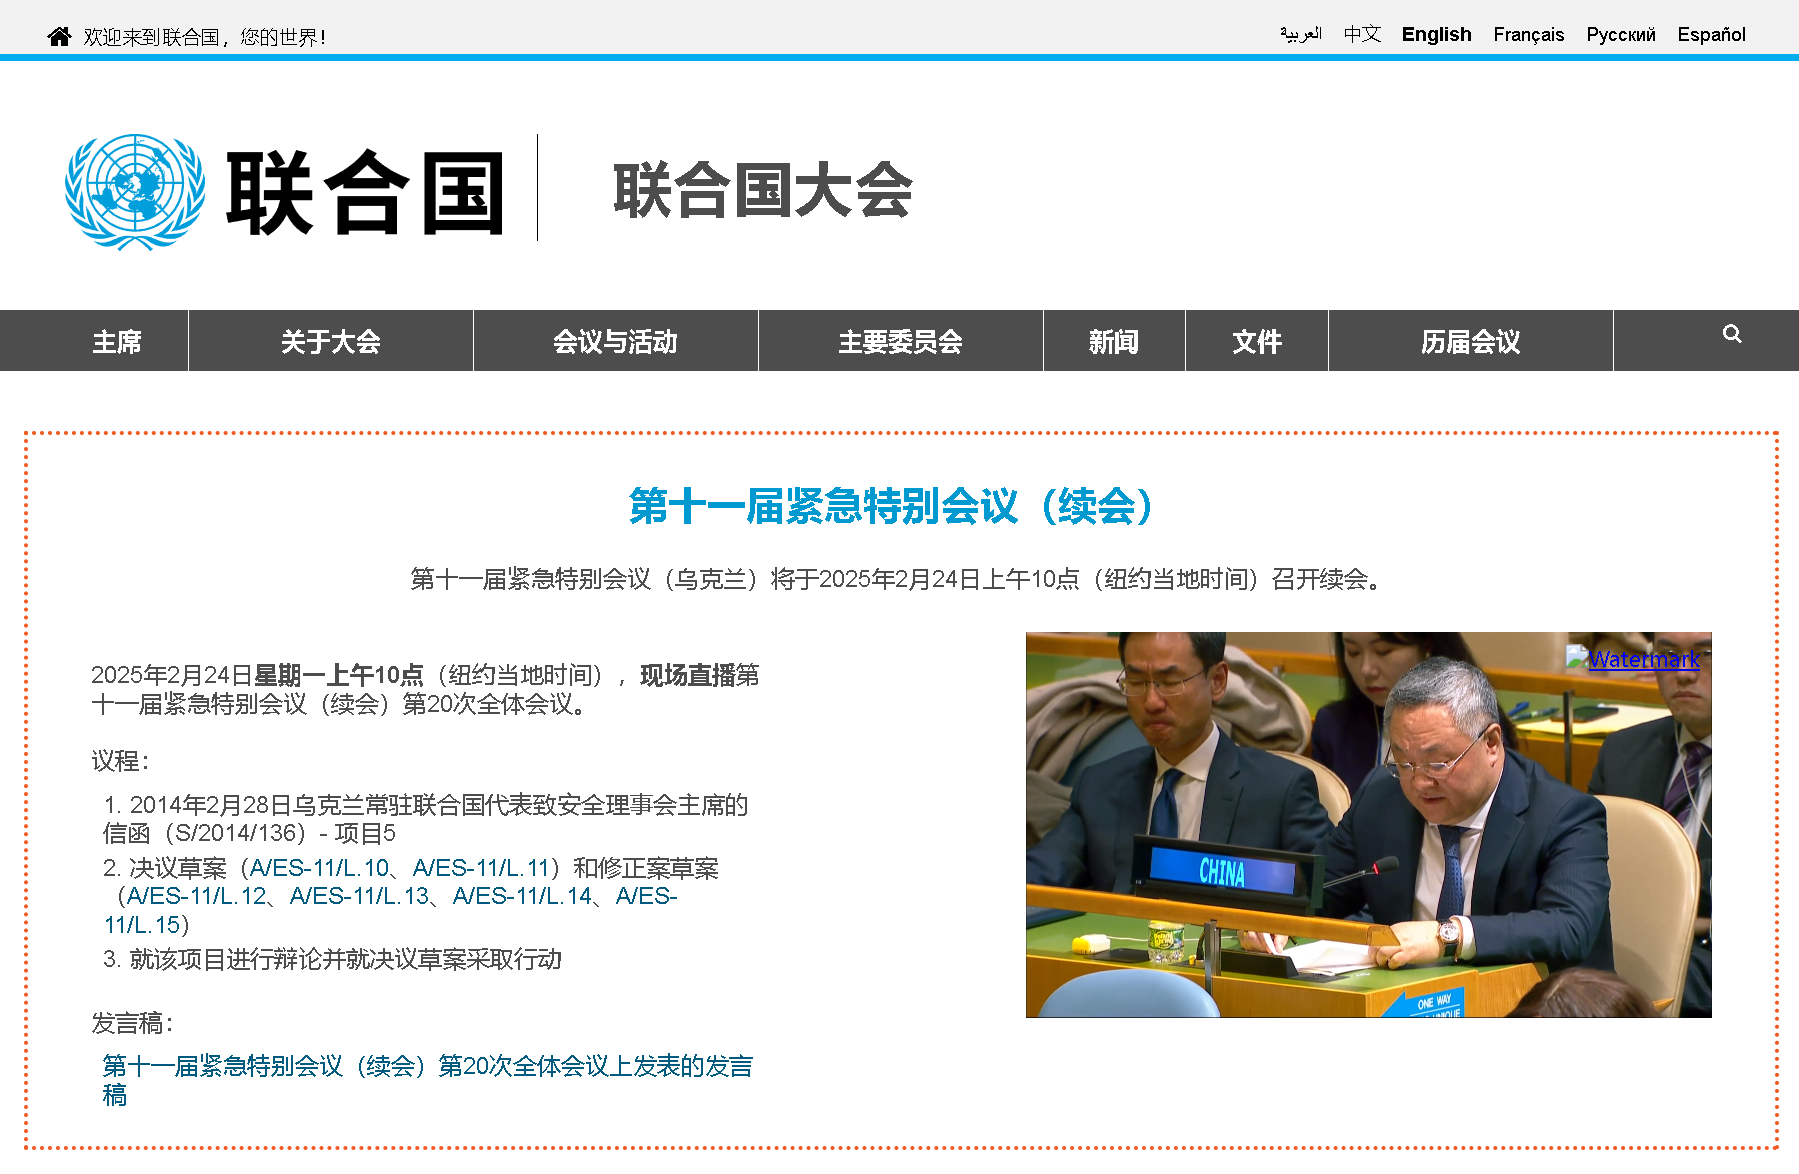Switch language to English

coord(1435,35)
